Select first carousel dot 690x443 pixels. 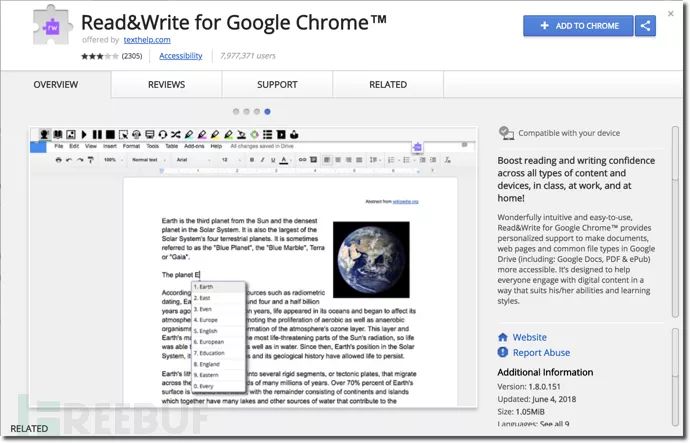[x=236, y=111]
